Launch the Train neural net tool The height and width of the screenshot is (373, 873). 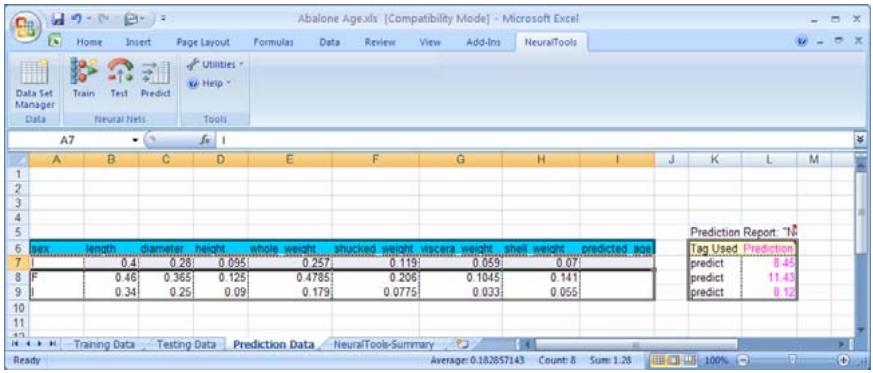pos(84,79)
